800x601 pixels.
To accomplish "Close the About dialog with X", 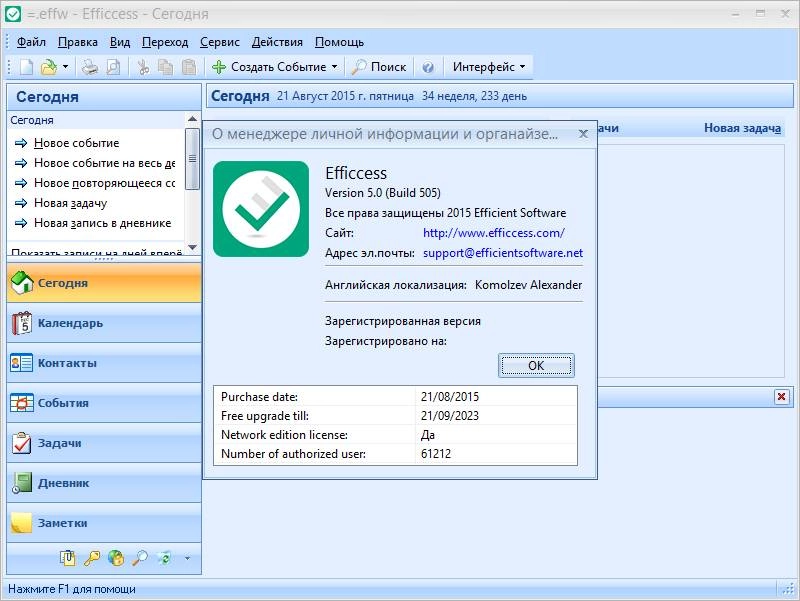I will [583, 134].
